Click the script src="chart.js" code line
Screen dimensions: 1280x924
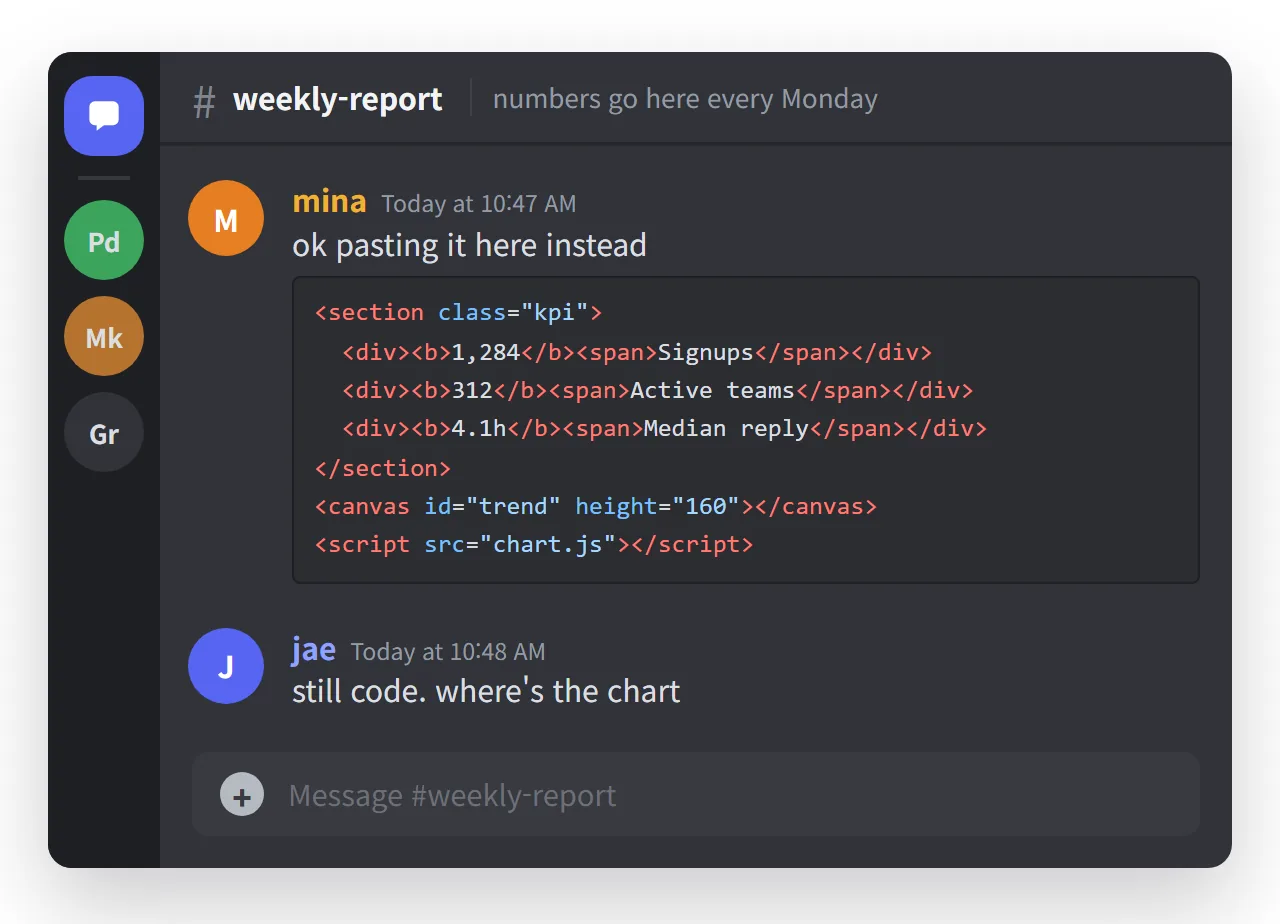[534, 544]
